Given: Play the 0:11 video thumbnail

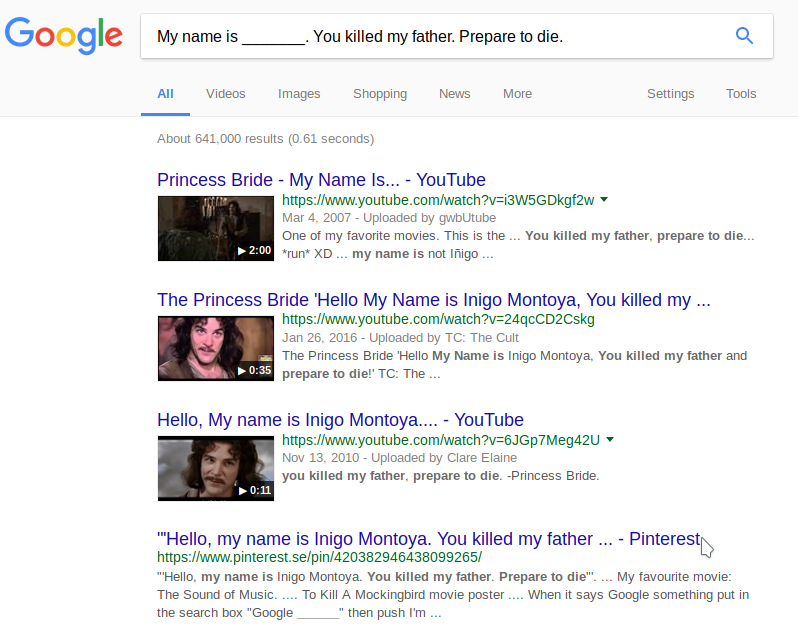Looking at the screenshot, I should (x=215, y=468).
